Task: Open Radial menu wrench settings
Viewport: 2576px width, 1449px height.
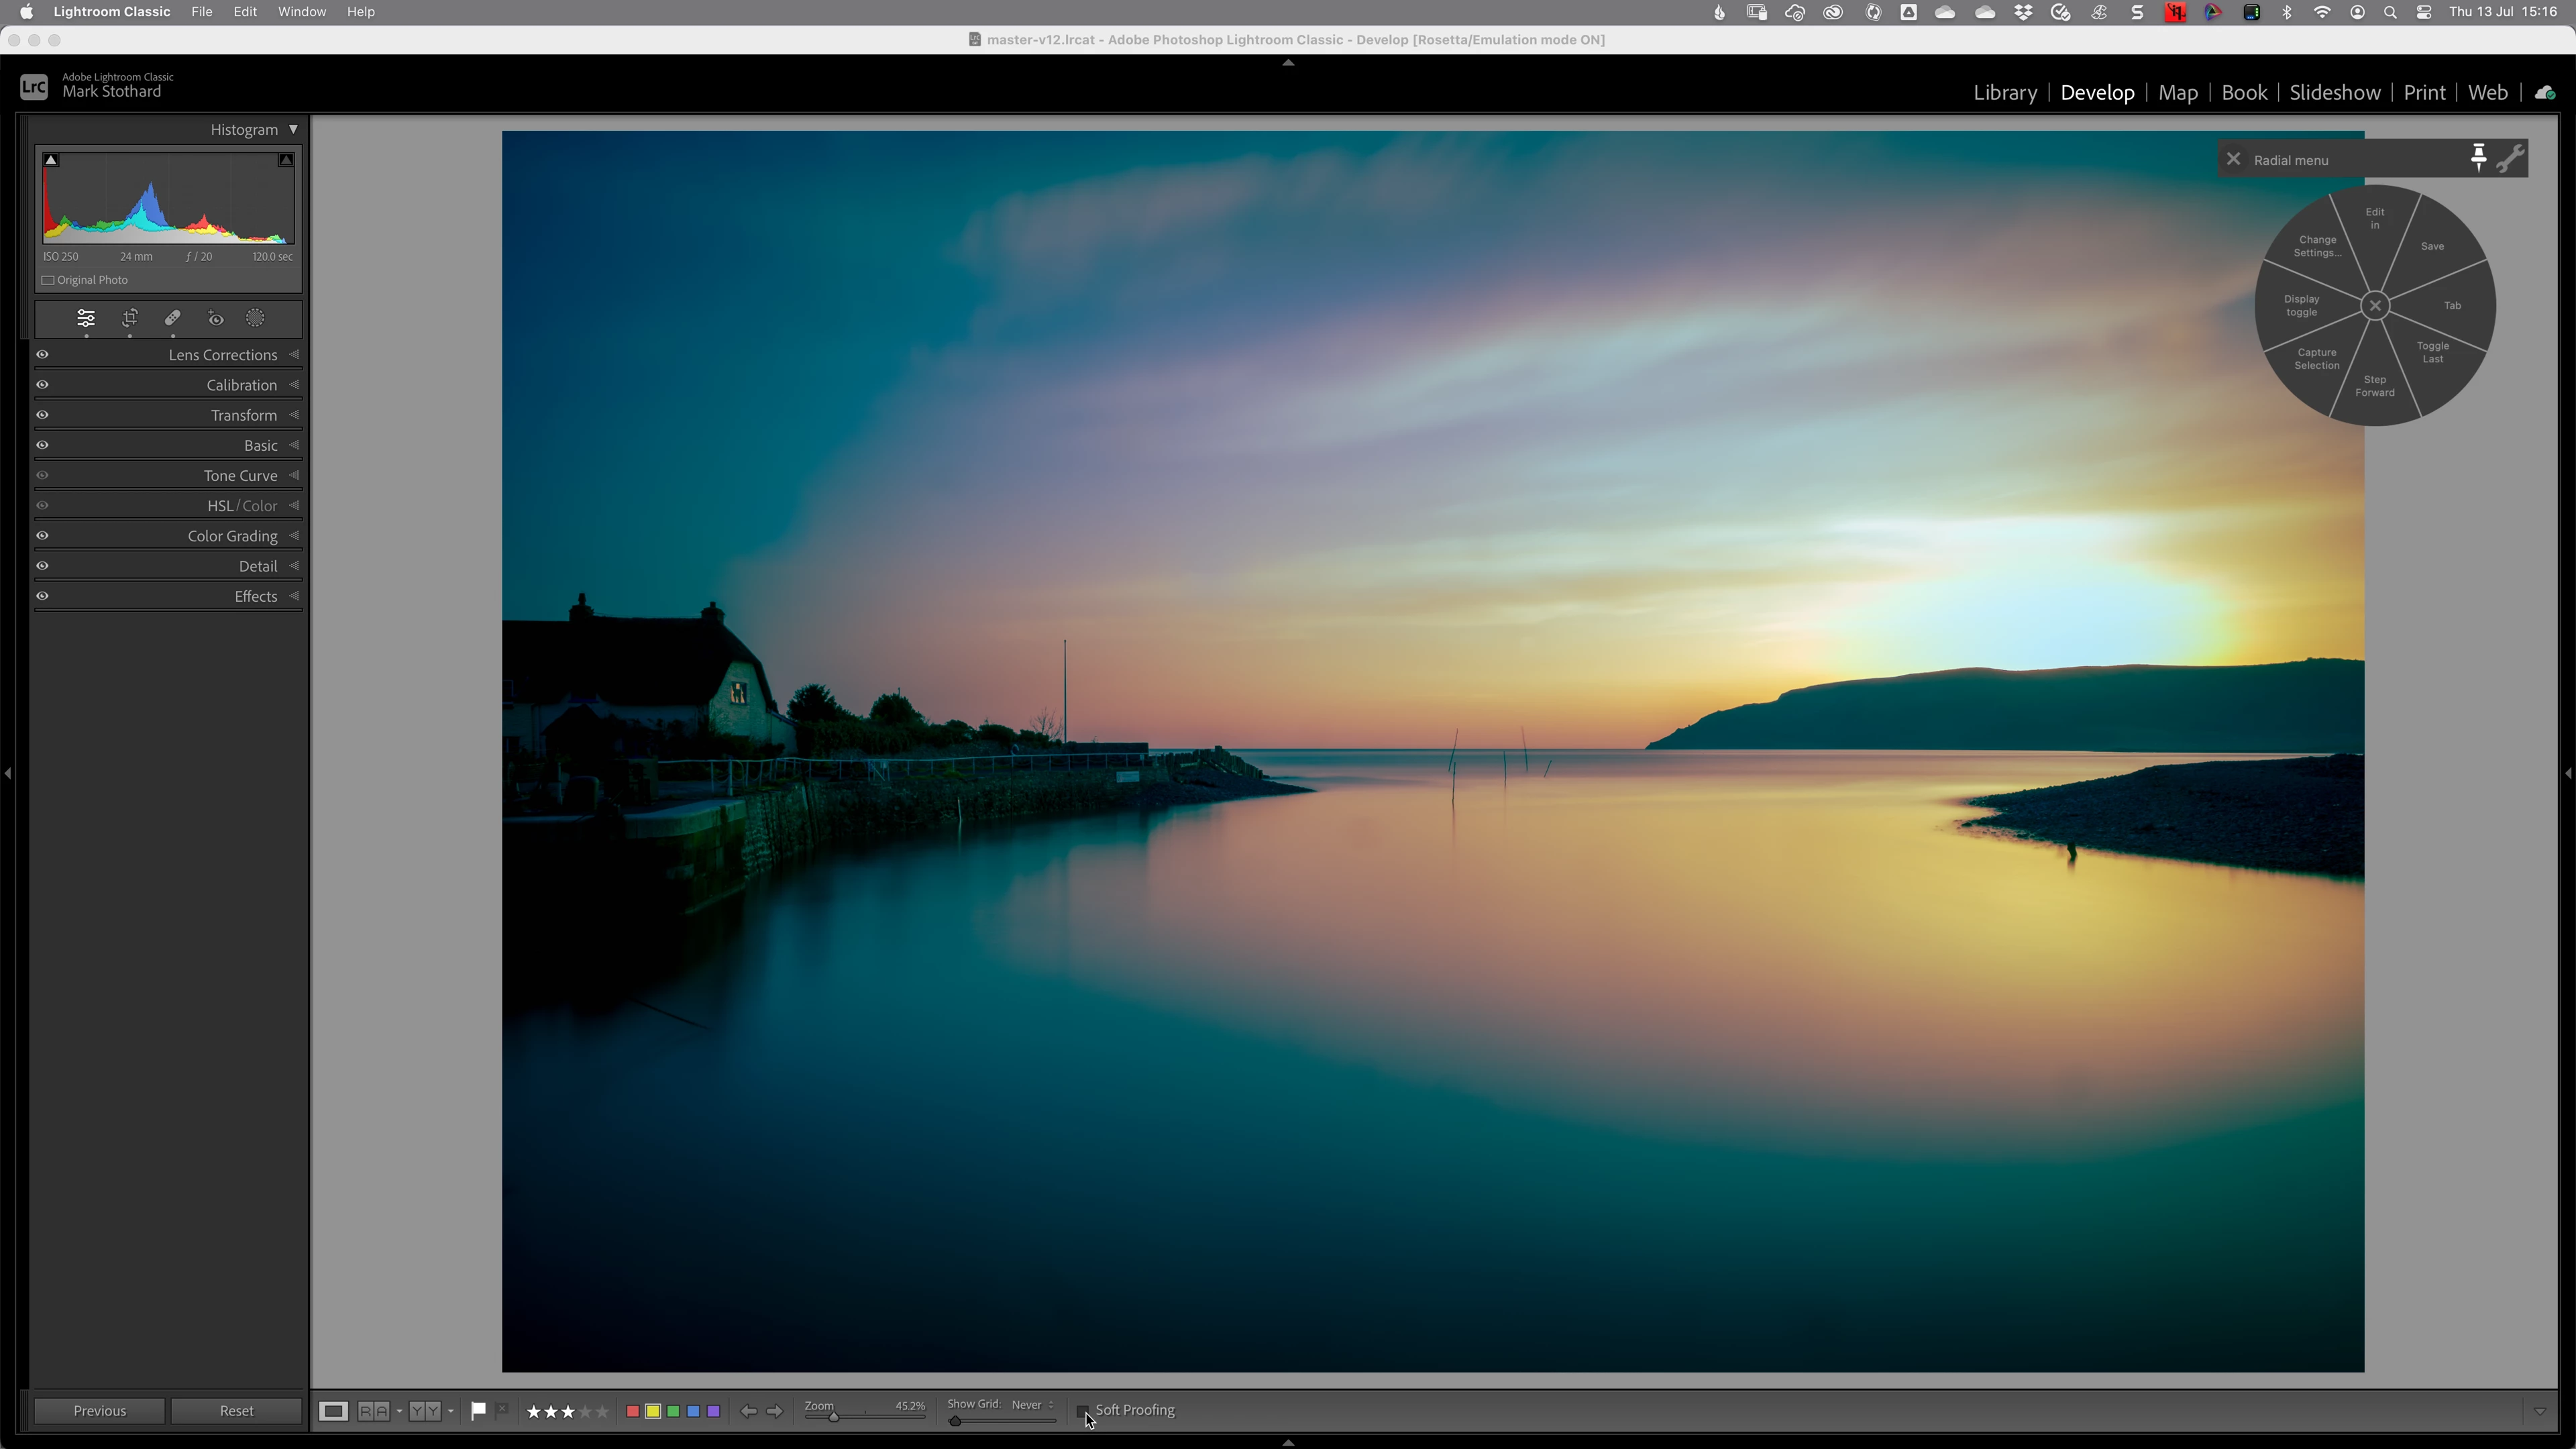Action: tap(2510, 158)
